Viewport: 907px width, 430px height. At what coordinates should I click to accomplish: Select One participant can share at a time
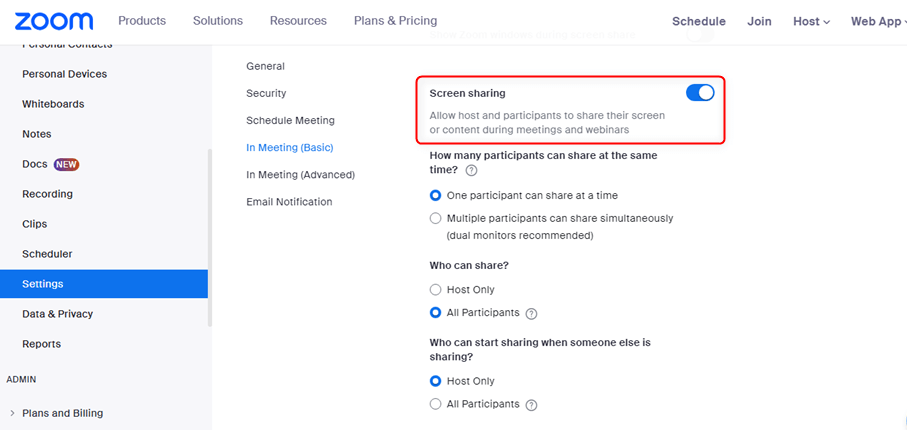[435, 195]
